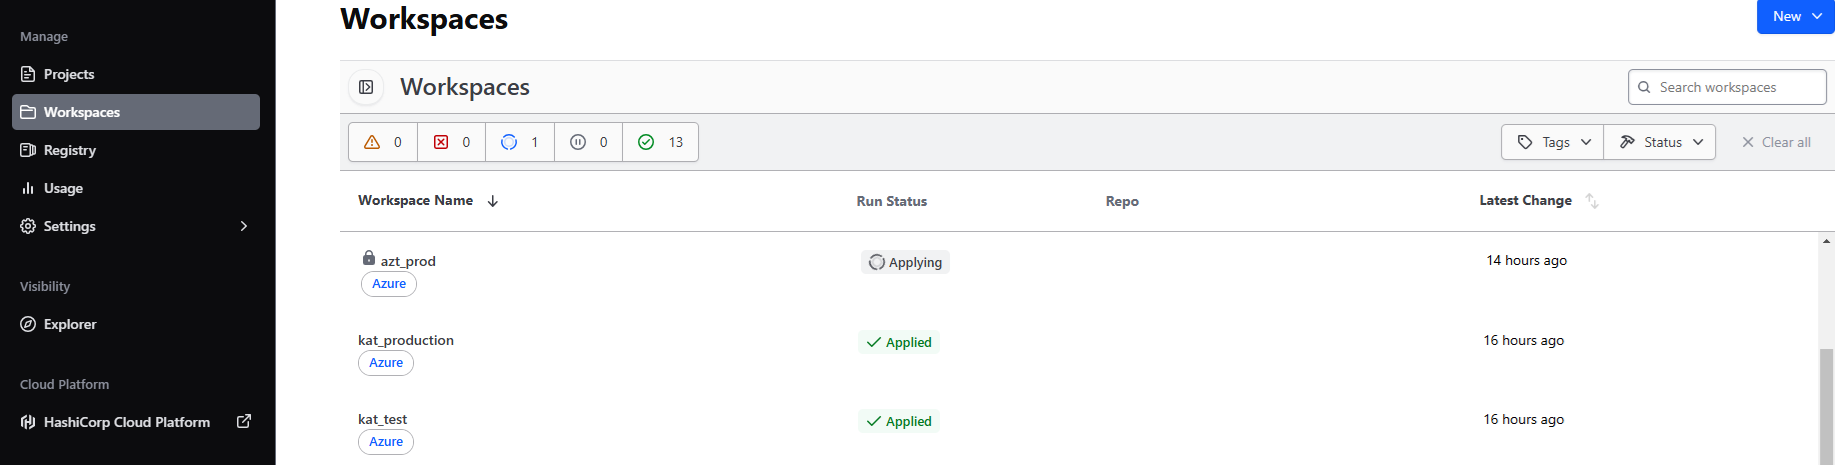1835x465 pixels.
Task: Open the Status filter dropdown
Action: click(1660, 142)
